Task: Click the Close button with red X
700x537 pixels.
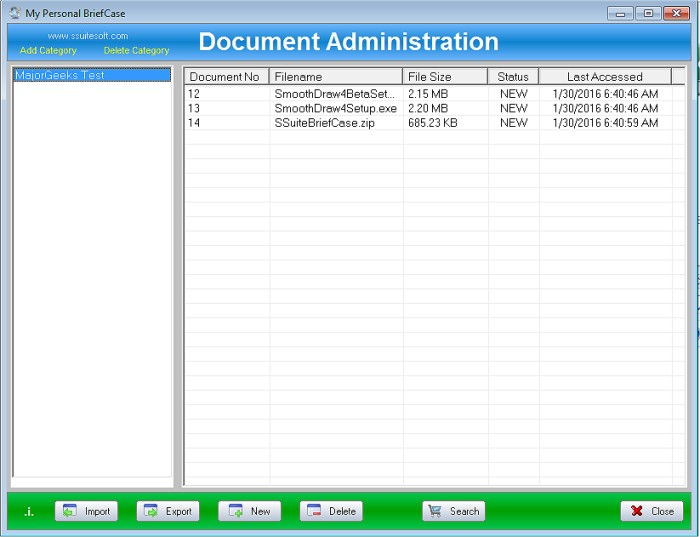Action: pyautogui.click(x=652, y=511)
